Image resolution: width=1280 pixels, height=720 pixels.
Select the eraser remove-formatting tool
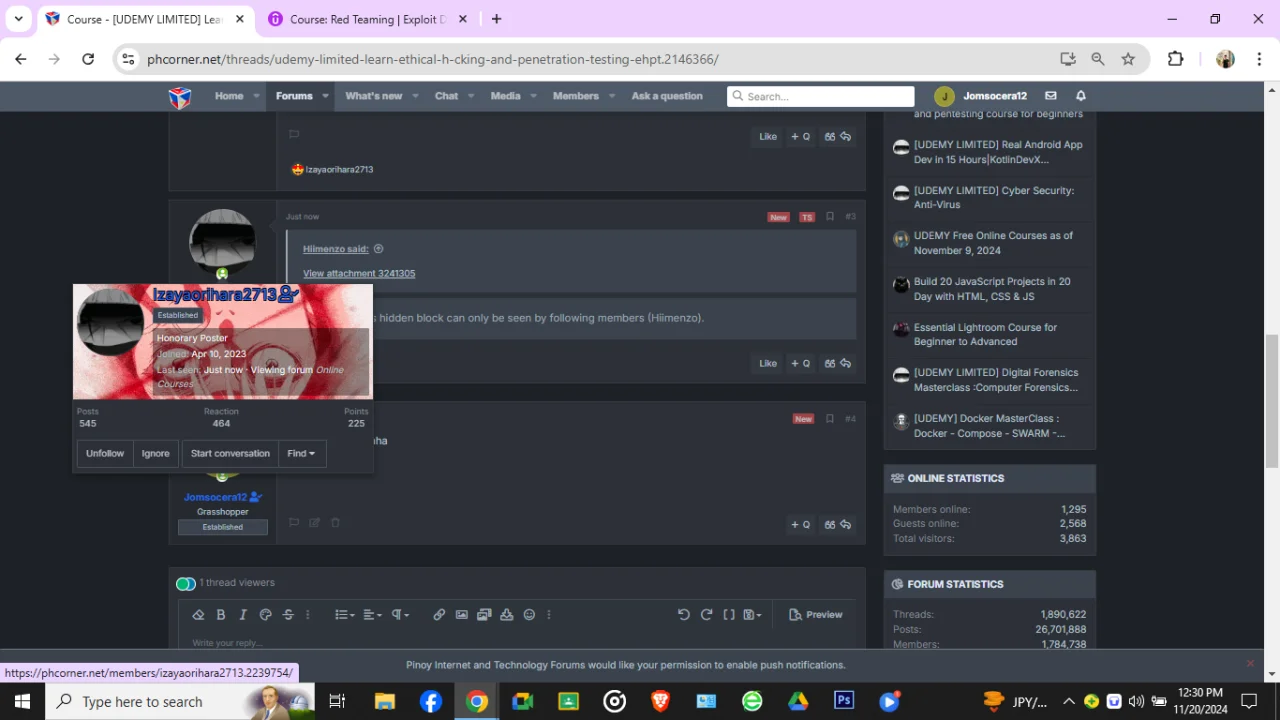pyautogui.click(x=198, y=615)
